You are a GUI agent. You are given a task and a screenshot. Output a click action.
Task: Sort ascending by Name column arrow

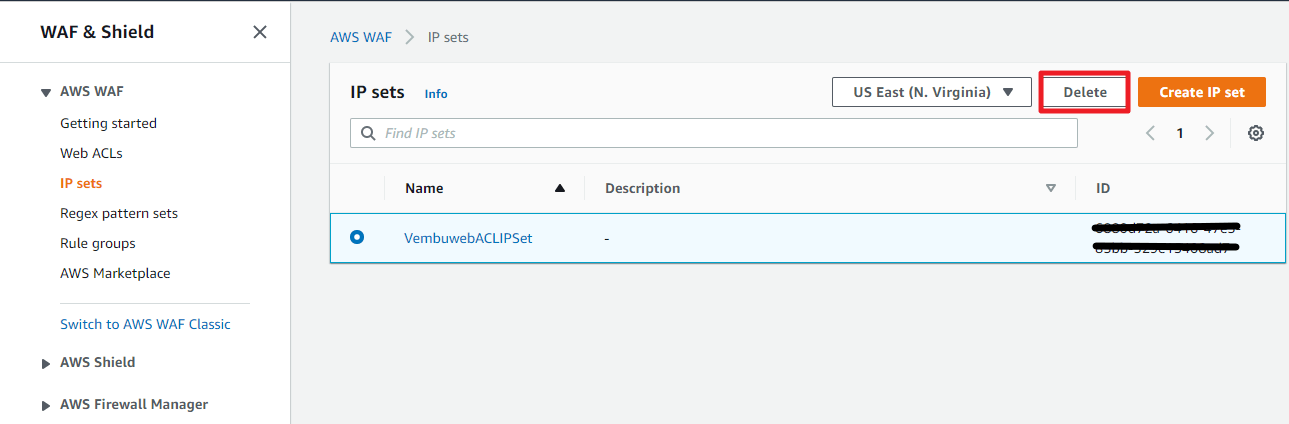[560, 188]
